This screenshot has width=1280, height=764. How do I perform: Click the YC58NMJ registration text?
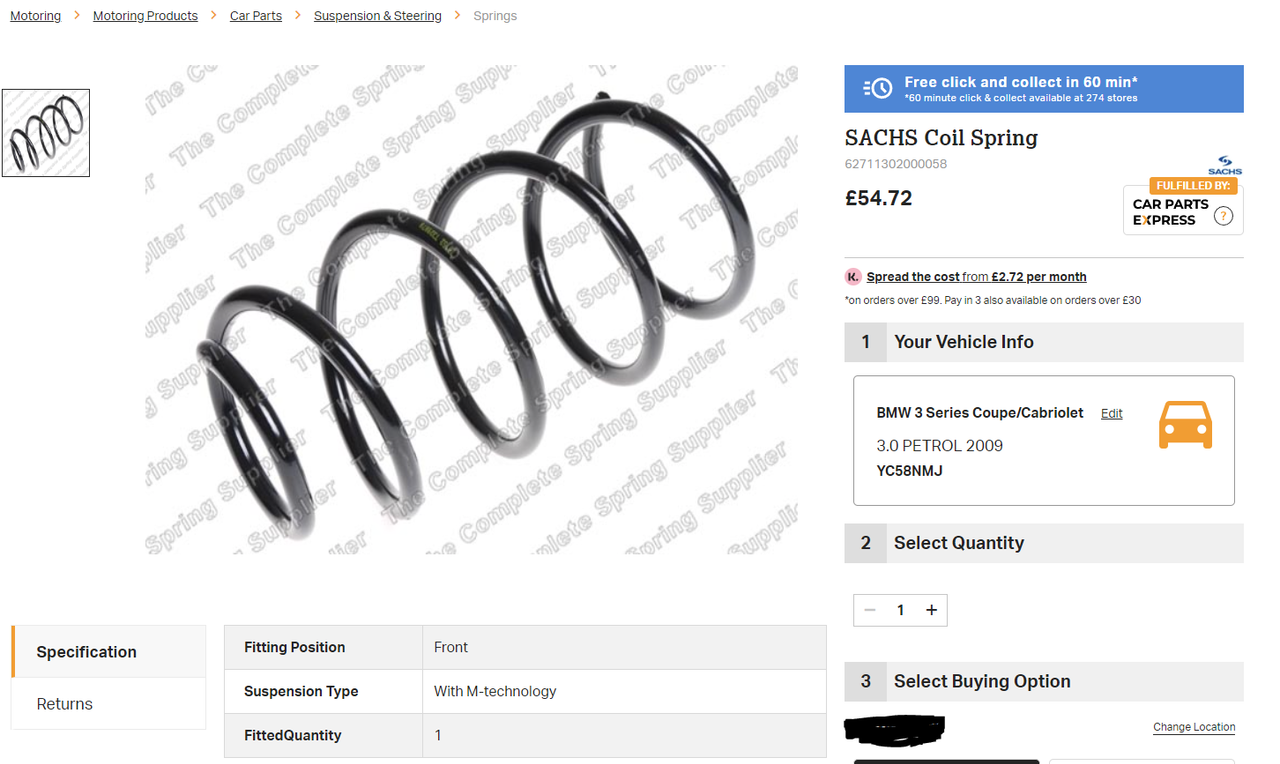point(909,470)
